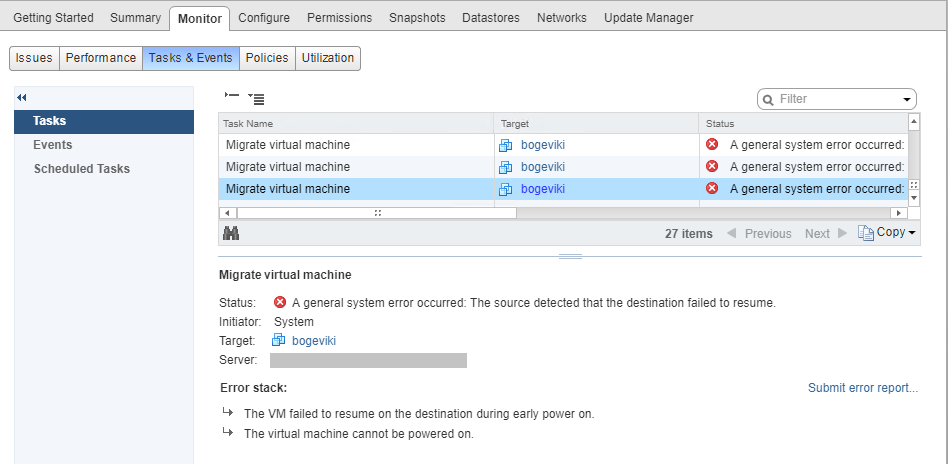This screenshot has width=948, height=464.
Task: Click the binoculars find icon
Action: (x=231, y=233)
